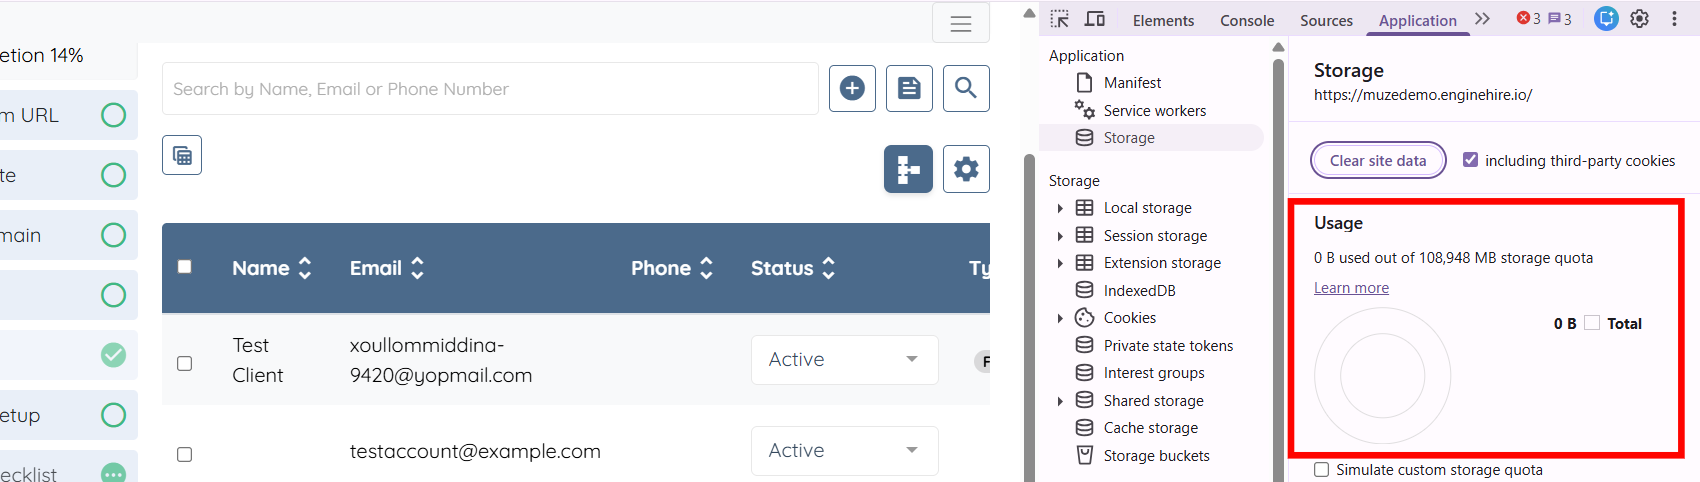Click the document list icon button
This screenshot has width=1700, height=482.
tap(909, 88)
